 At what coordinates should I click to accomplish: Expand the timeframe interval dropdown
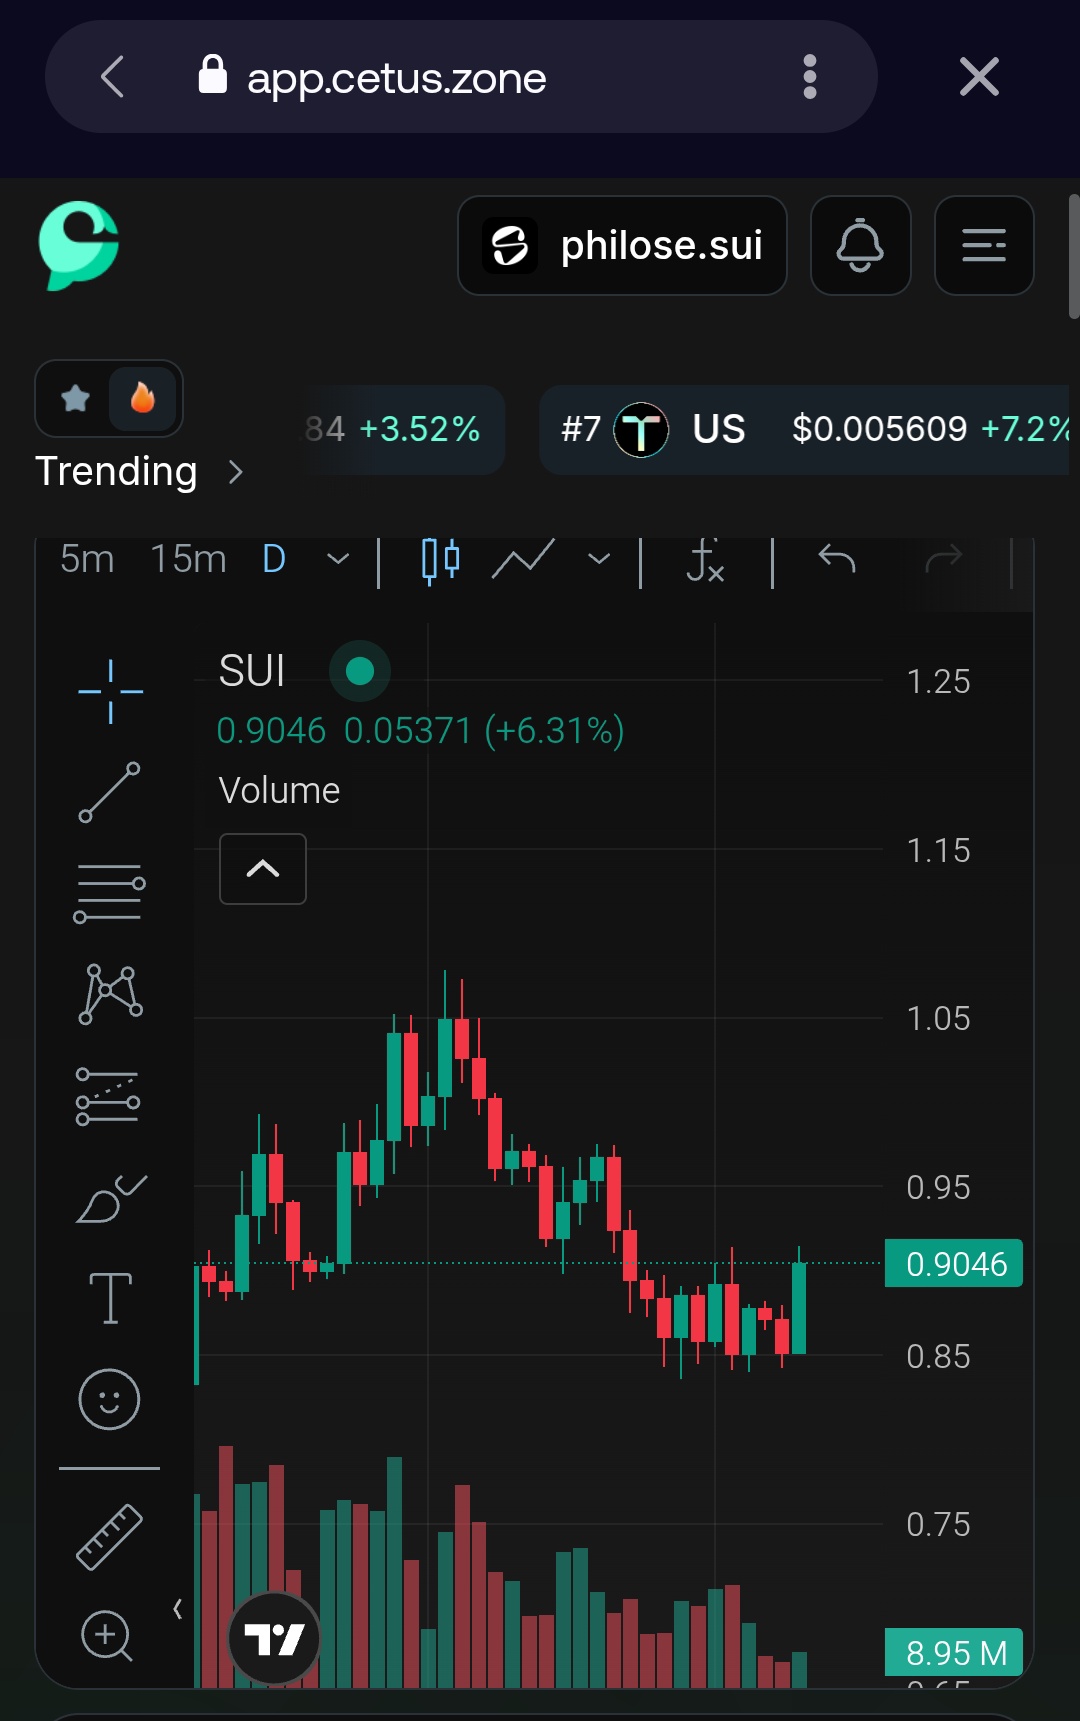338,559
